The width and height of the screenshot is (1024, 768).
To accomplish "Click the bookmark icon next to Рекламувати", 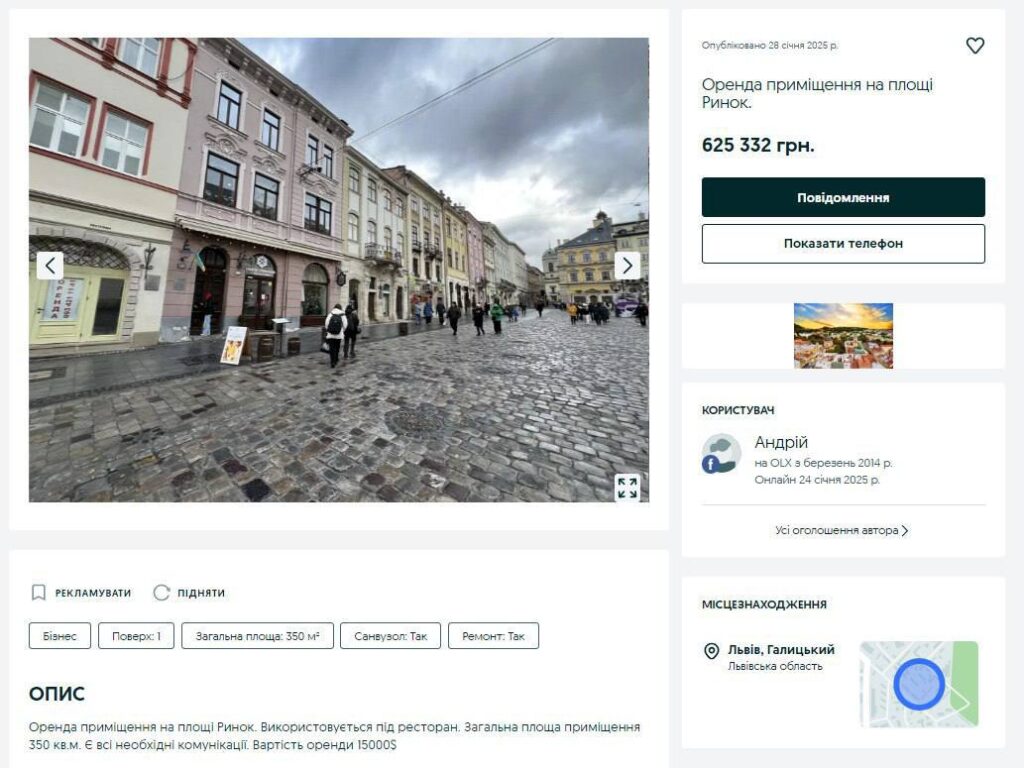I will coord(39,593).
